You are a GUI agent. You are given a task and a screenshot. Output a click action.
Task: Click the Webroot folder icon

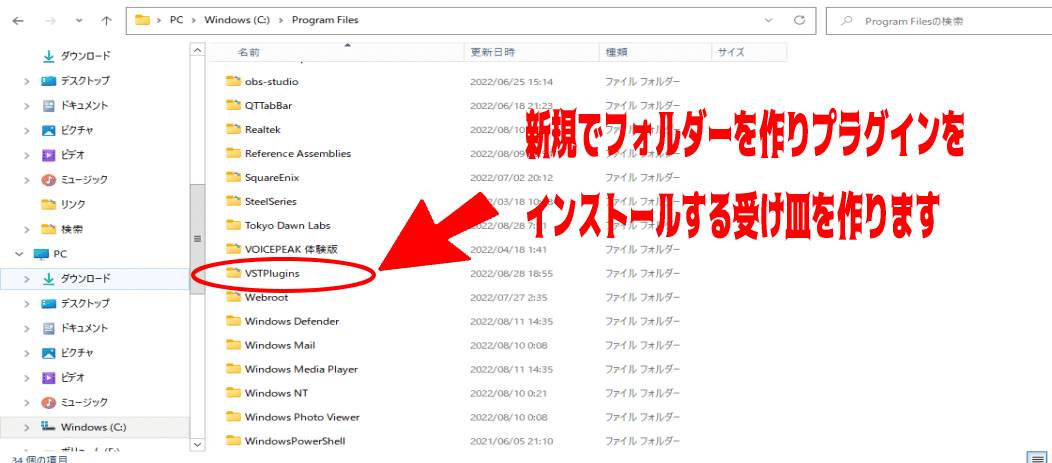[x=233, y=297]
